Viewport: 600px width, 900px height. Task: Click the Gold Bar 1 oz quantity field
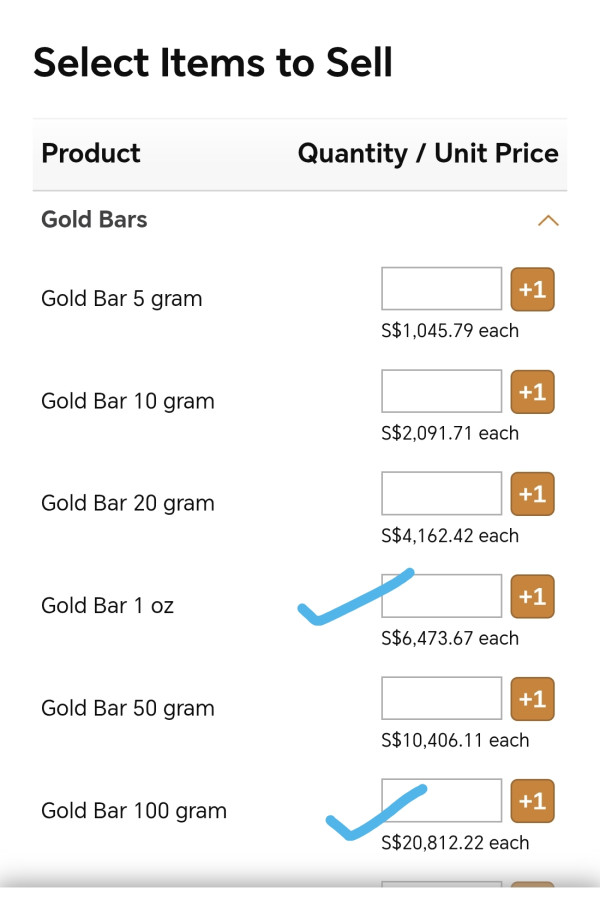441,596
